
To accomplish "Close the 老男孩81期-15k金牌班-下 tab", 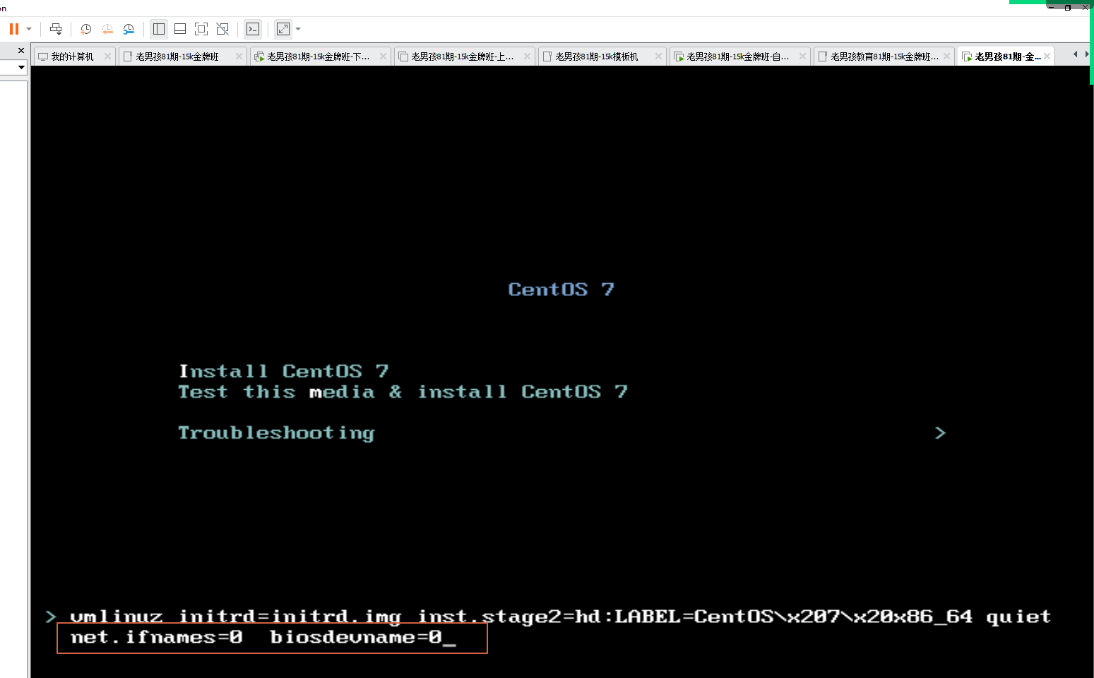I will click(383, 56).
